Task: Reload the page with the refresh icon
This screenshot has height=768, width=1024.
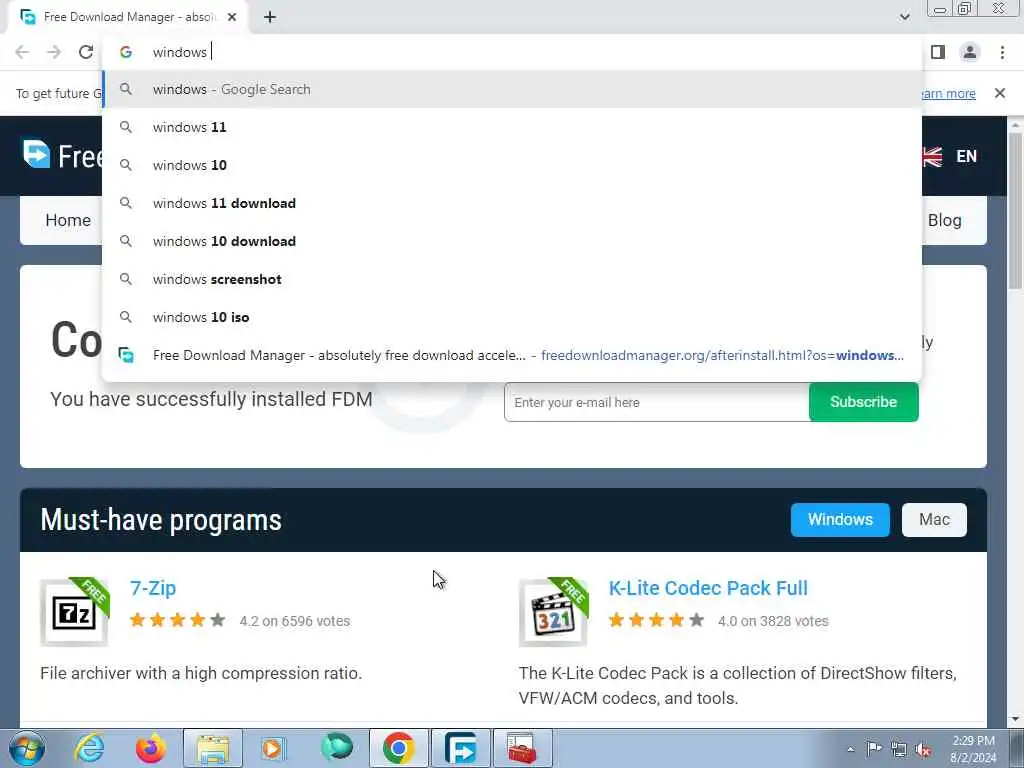Action: (x=86, y=52)
